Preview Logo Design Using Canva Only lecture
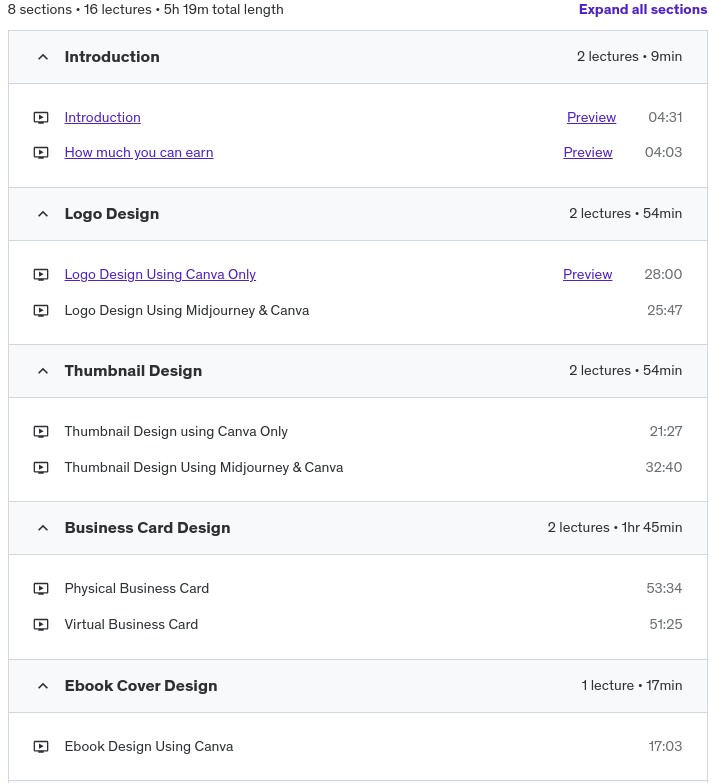 (x=588, y=275)
